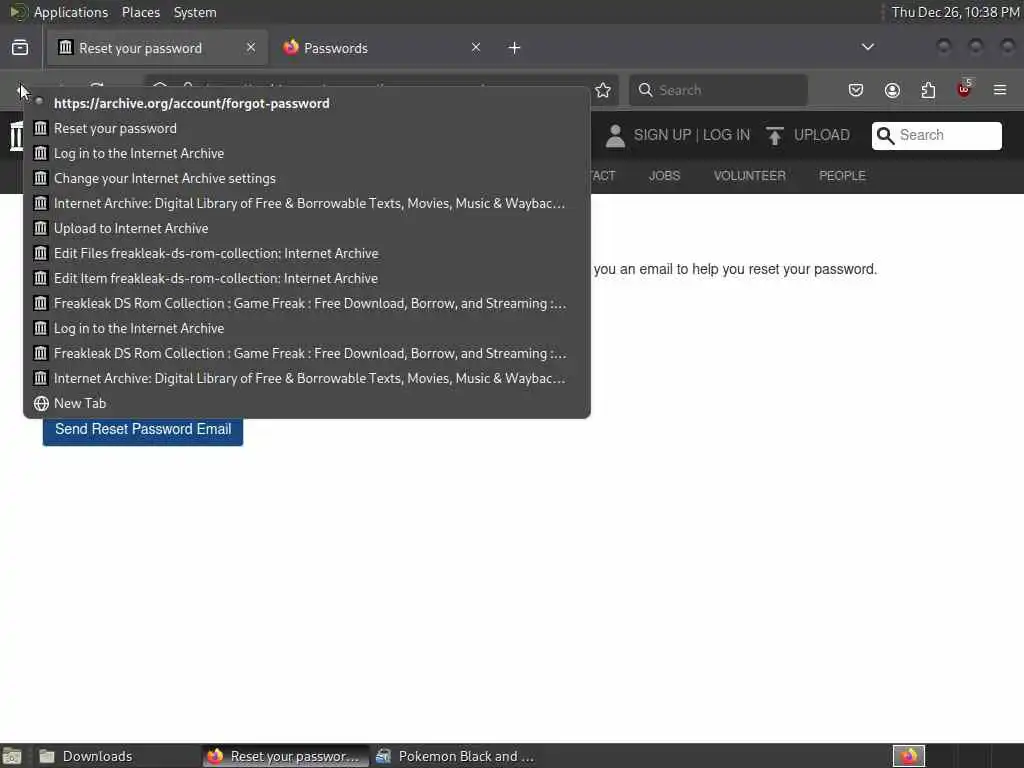This screenshot has width=1024, height=768.
Task: Close the Passwords tab
Action: [476, 48]
